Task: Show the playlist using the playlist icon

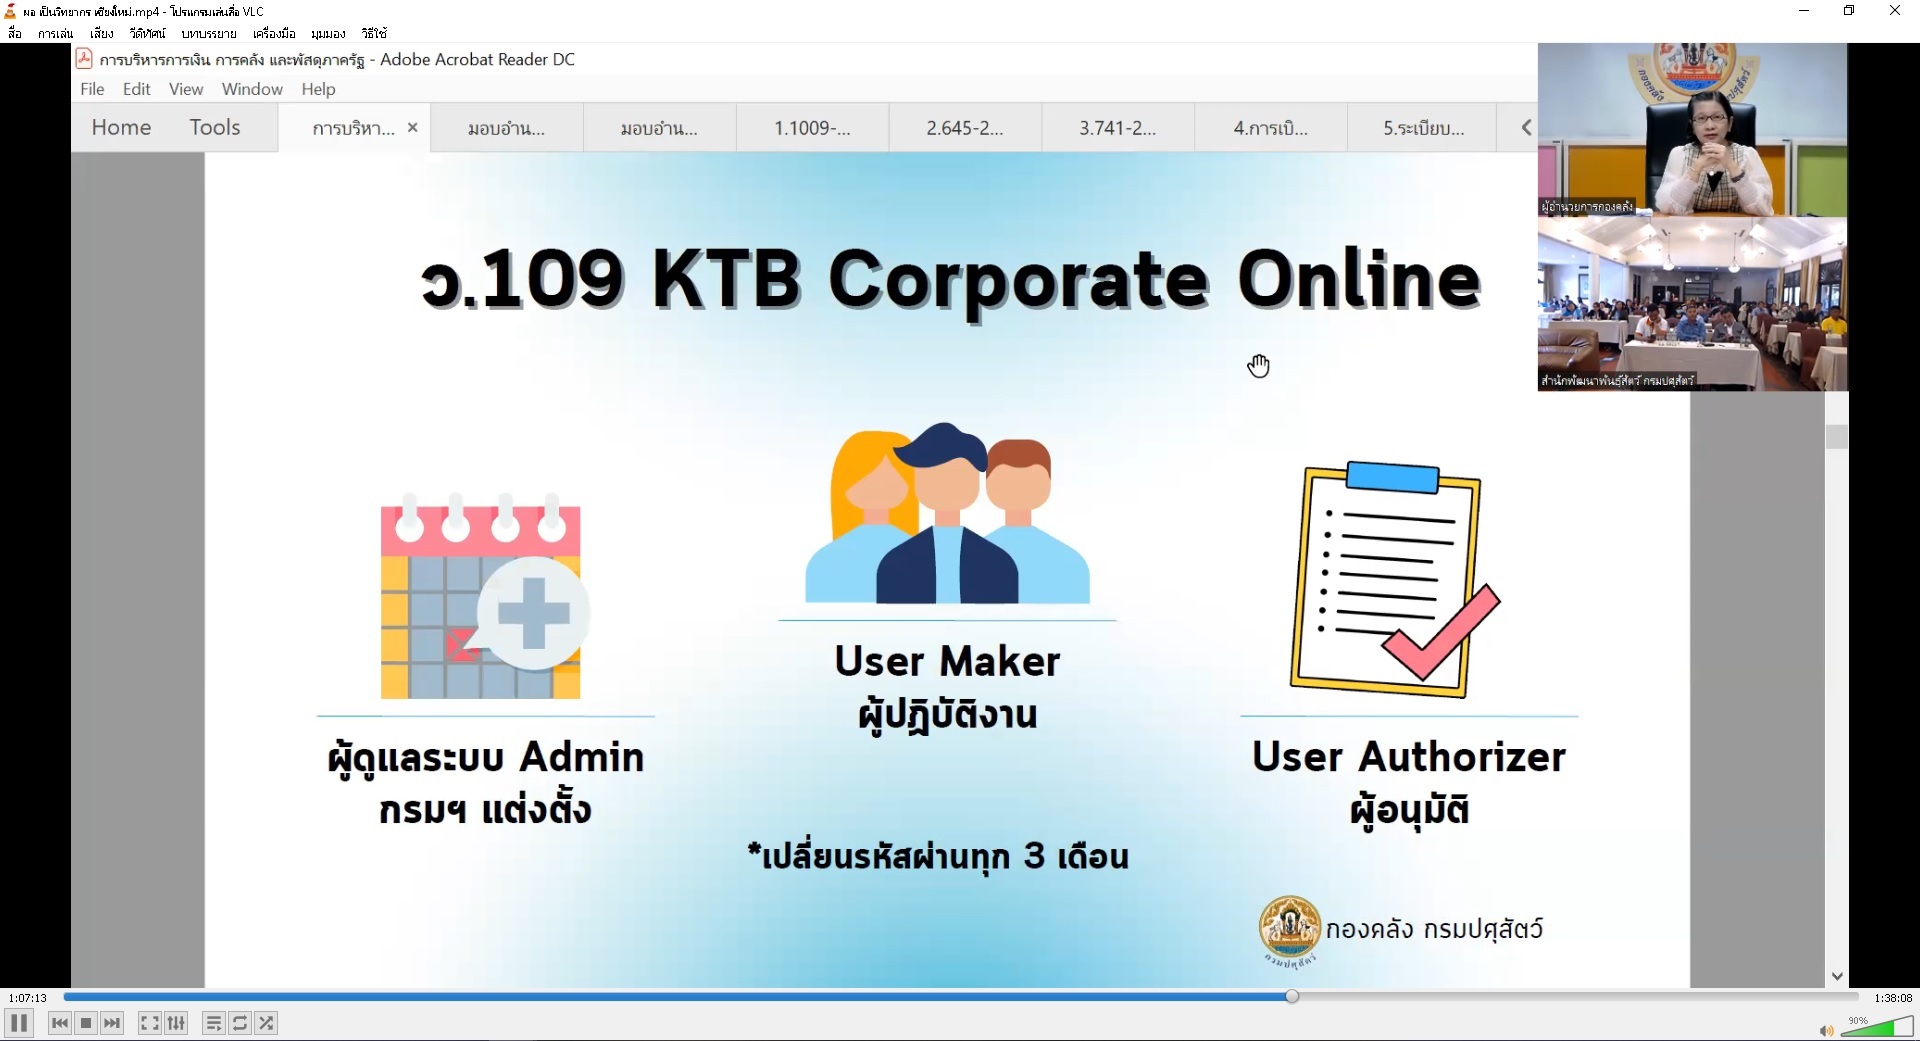Action: (213, 1023)
